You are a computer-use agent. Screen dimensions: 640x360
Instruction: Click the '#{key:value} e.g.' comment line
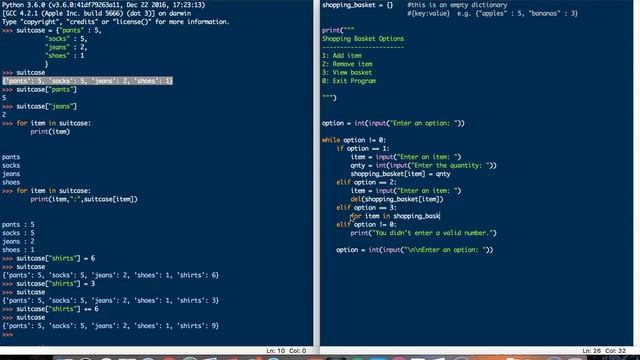point(492,13)
